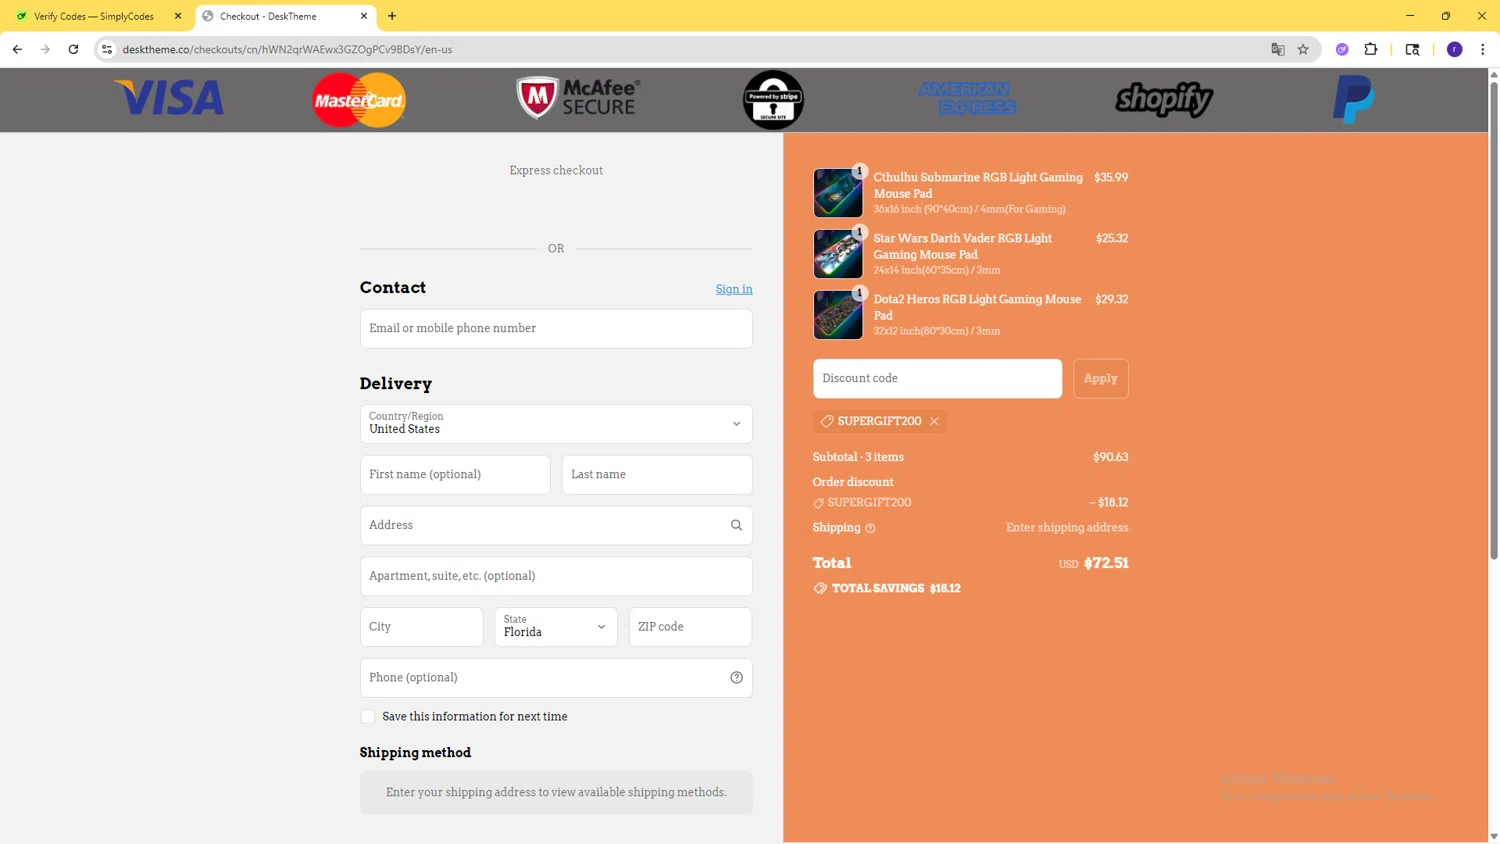
Task: Open the Chrome three-dot menu
Action: click(x=1482, y=49)
